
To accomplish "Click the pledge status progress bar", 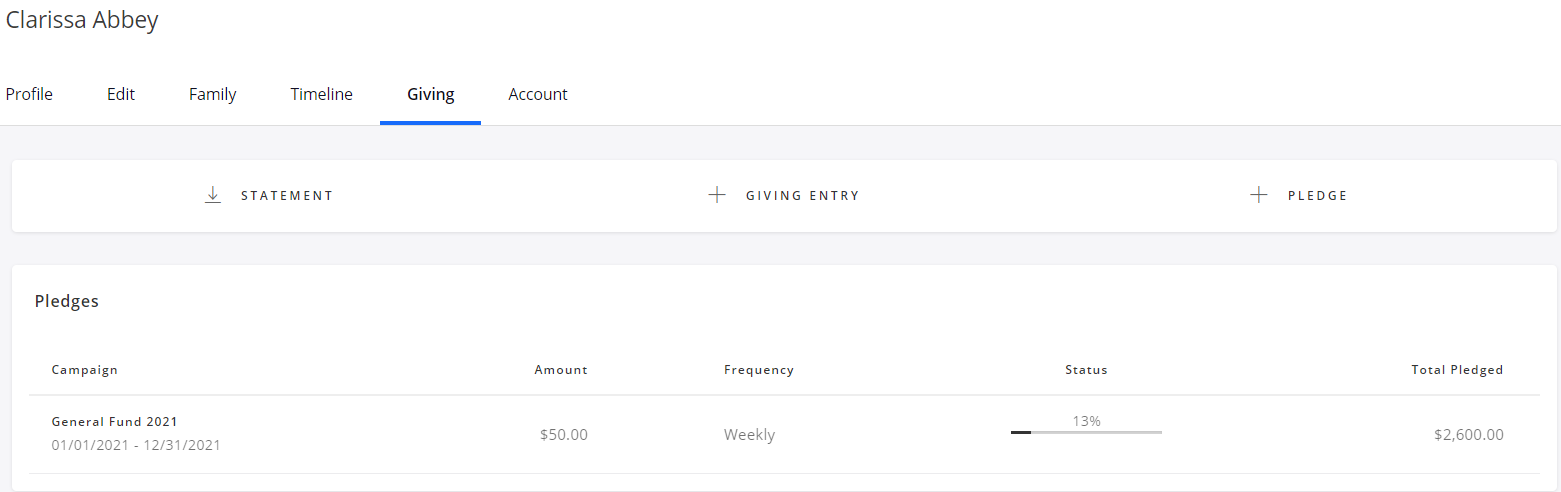I will click(1086, 432).
